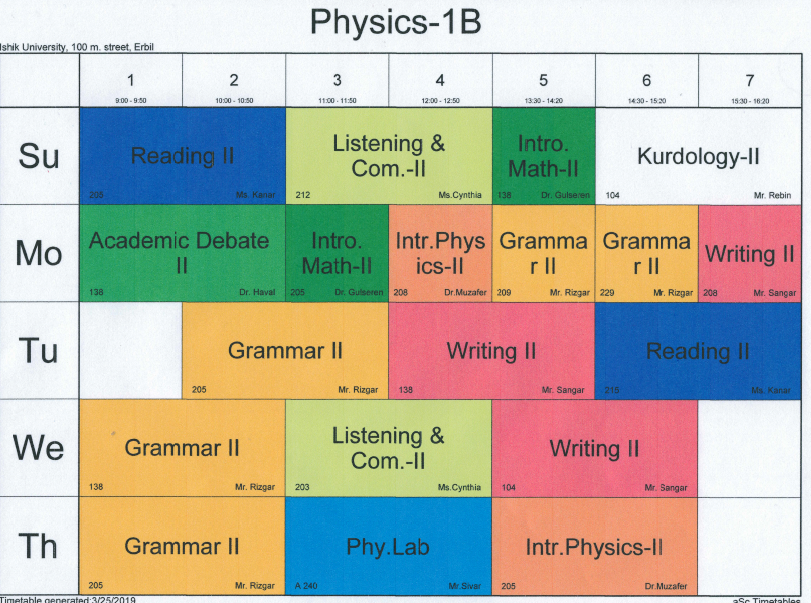The width and height of the screenshot is (811, 603).
Task: Click Sunday Intro. Math-II cell
Action: click(543, 156)
